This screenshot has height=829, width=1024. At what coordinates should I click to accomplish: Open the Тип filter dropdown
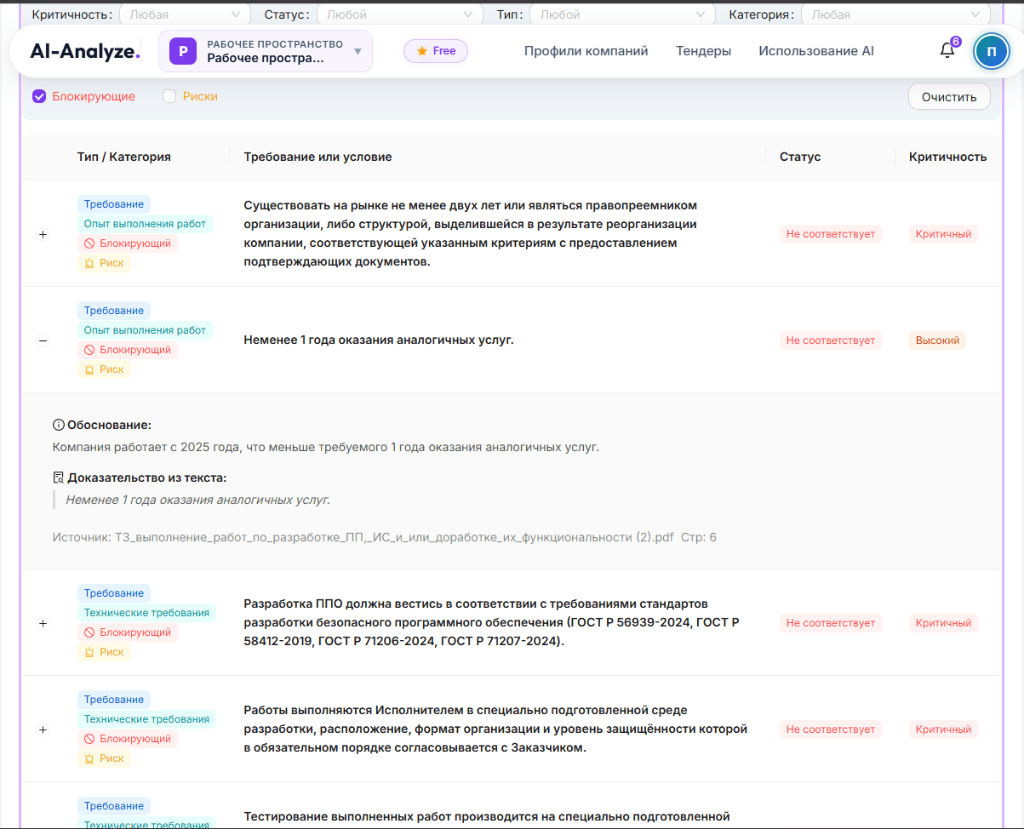click(x=622, y=14)
